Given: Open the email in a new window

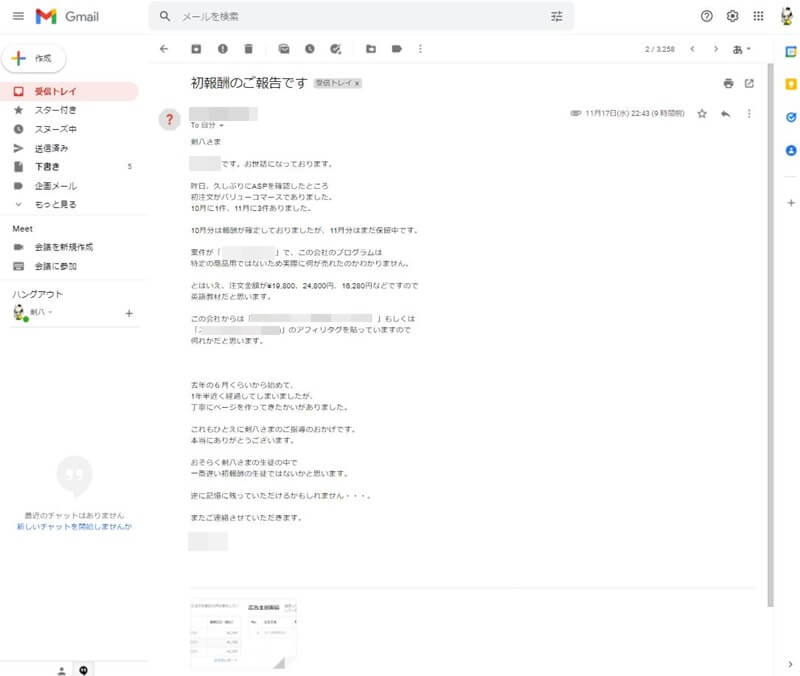Looking at the screenshot, I should click(x=749, y=83).
